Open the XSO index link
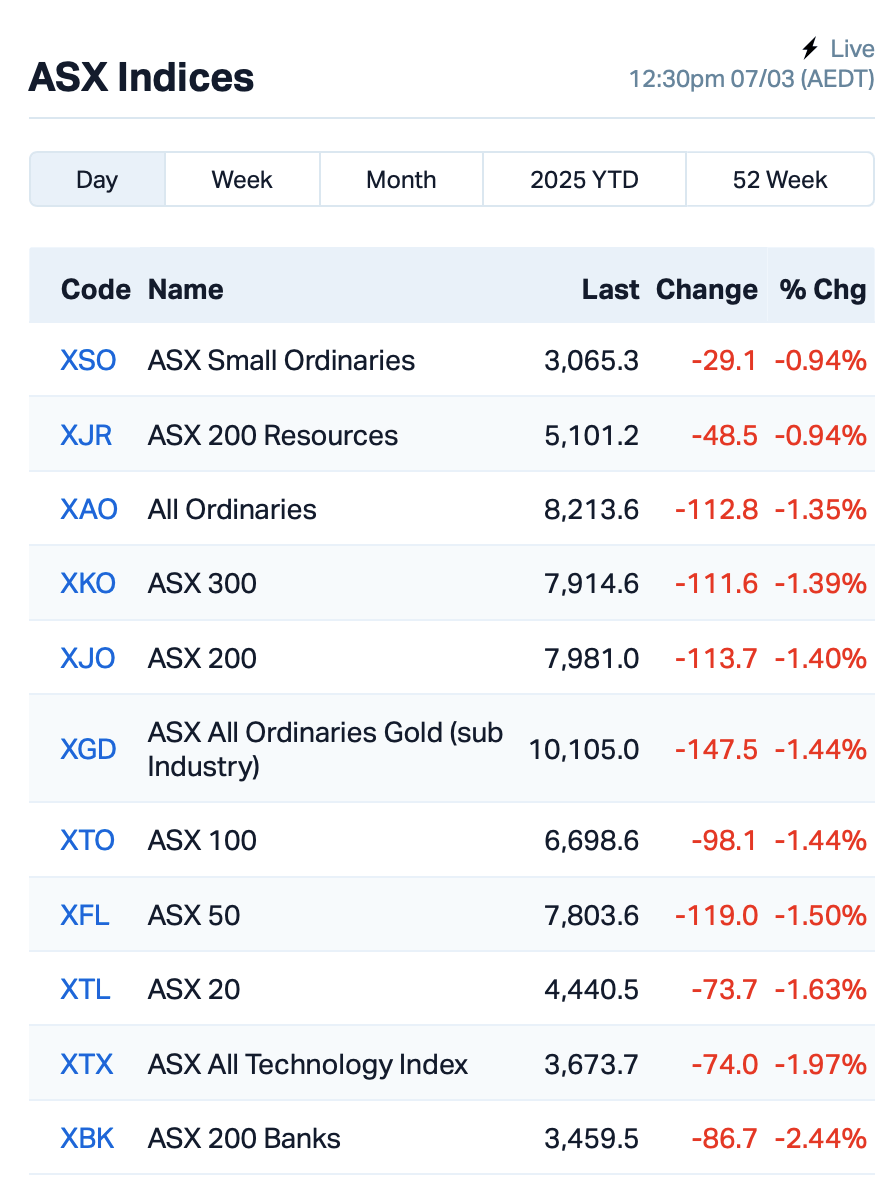 88,361
